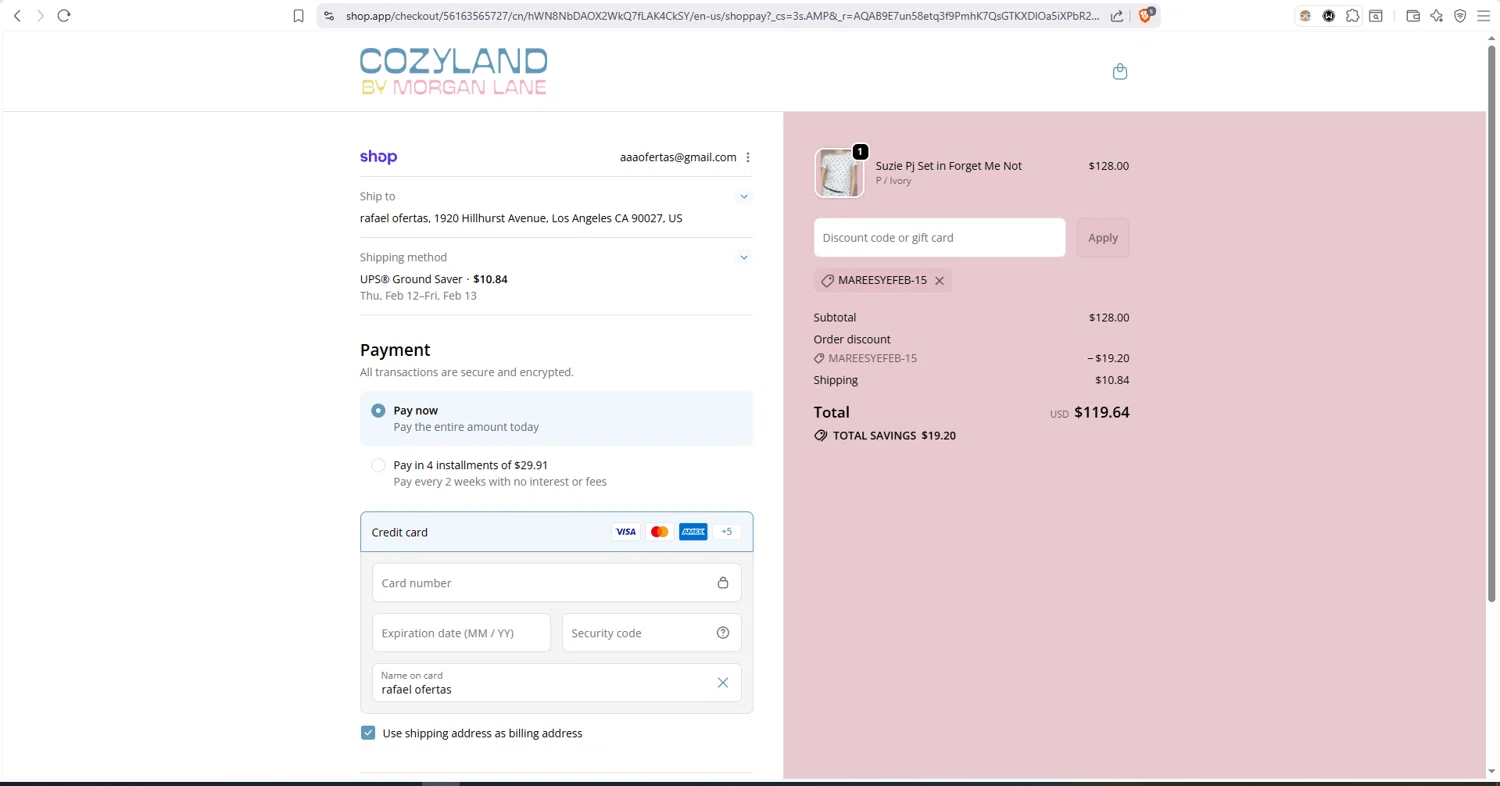Open the browser hamburger menu
Viewport: 1500px width, 786px height.
click(1484, 16)
